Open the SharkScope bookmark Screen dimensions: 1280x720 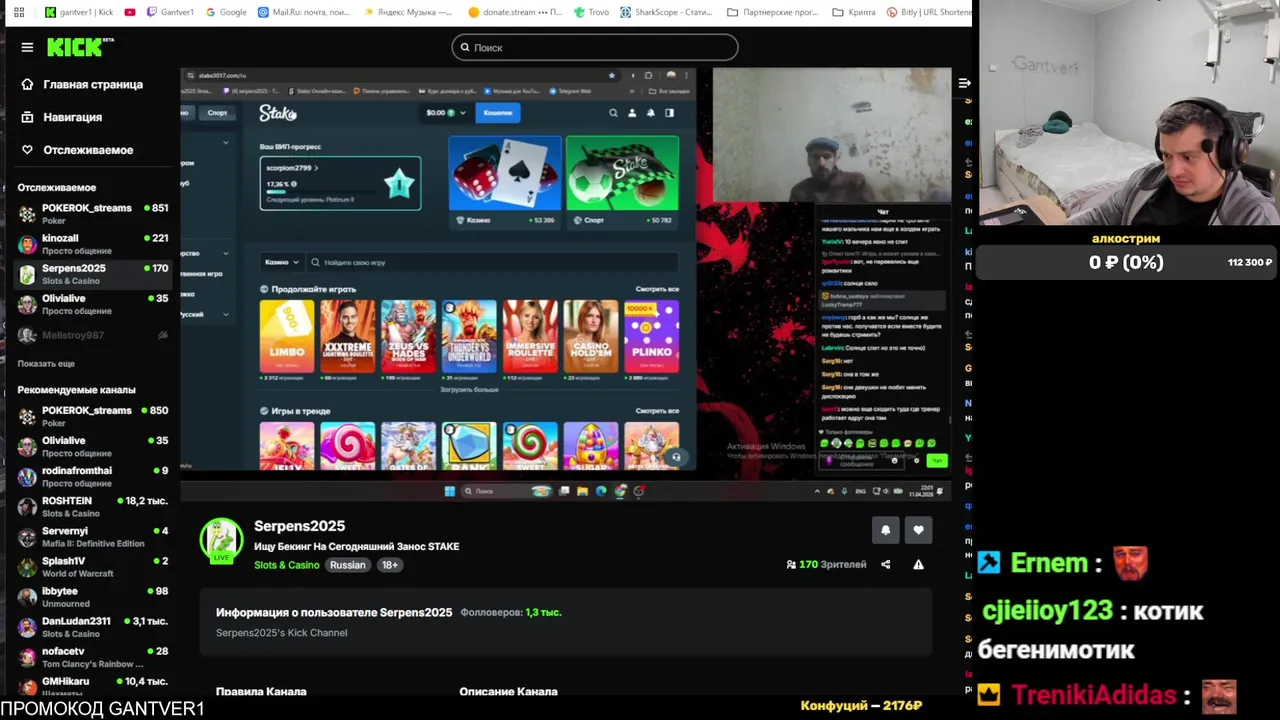[x=666, y=12]
